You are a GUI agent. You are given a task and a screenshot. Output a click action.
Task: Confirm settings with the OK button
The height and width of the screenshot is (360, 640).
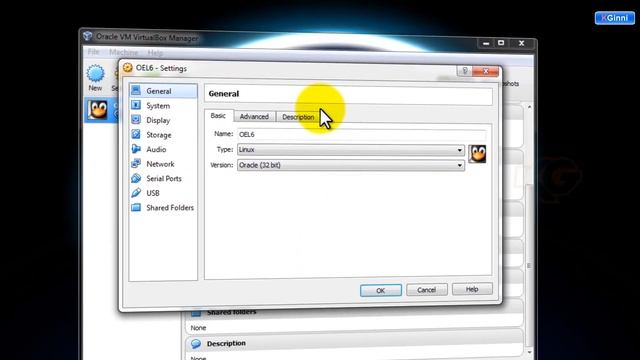pyautogui.click(x=380, y=291)
